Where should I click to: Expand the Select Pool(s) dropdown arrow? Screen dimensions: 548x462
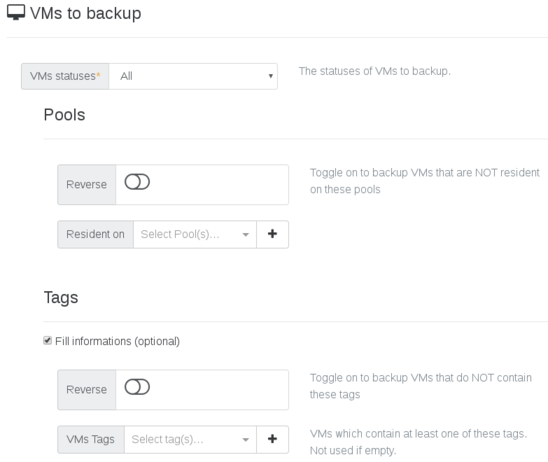tap(246, 234)
